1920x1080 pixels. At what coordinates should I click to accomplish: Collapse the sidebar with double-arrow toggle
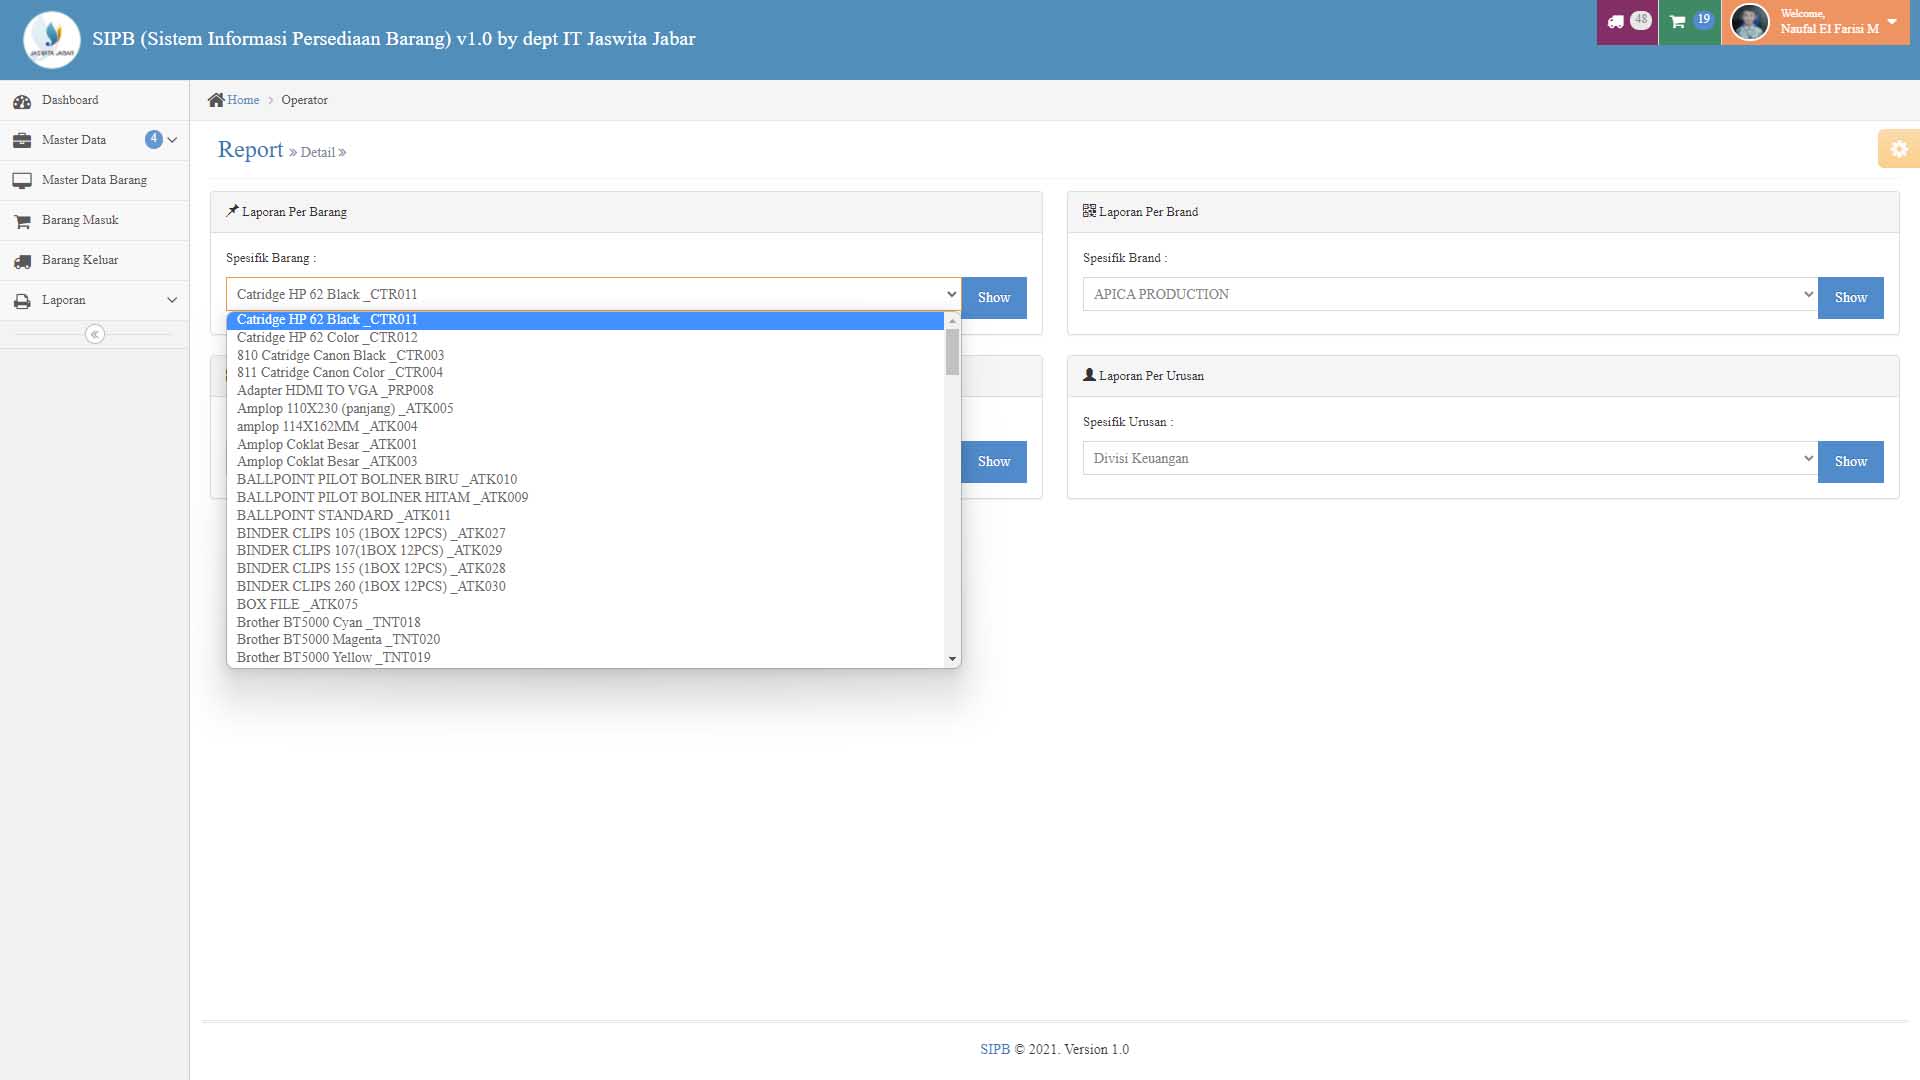click(95, 334)
